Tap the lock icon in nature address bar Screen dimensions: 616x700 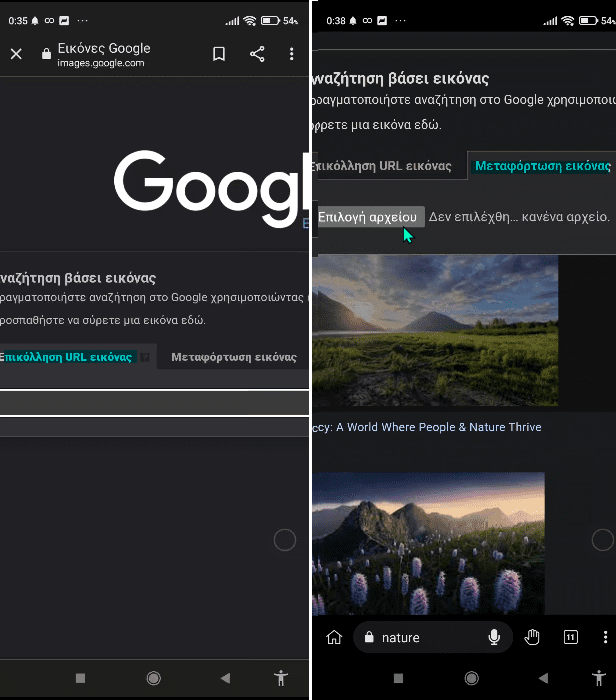tap(369, 637)
